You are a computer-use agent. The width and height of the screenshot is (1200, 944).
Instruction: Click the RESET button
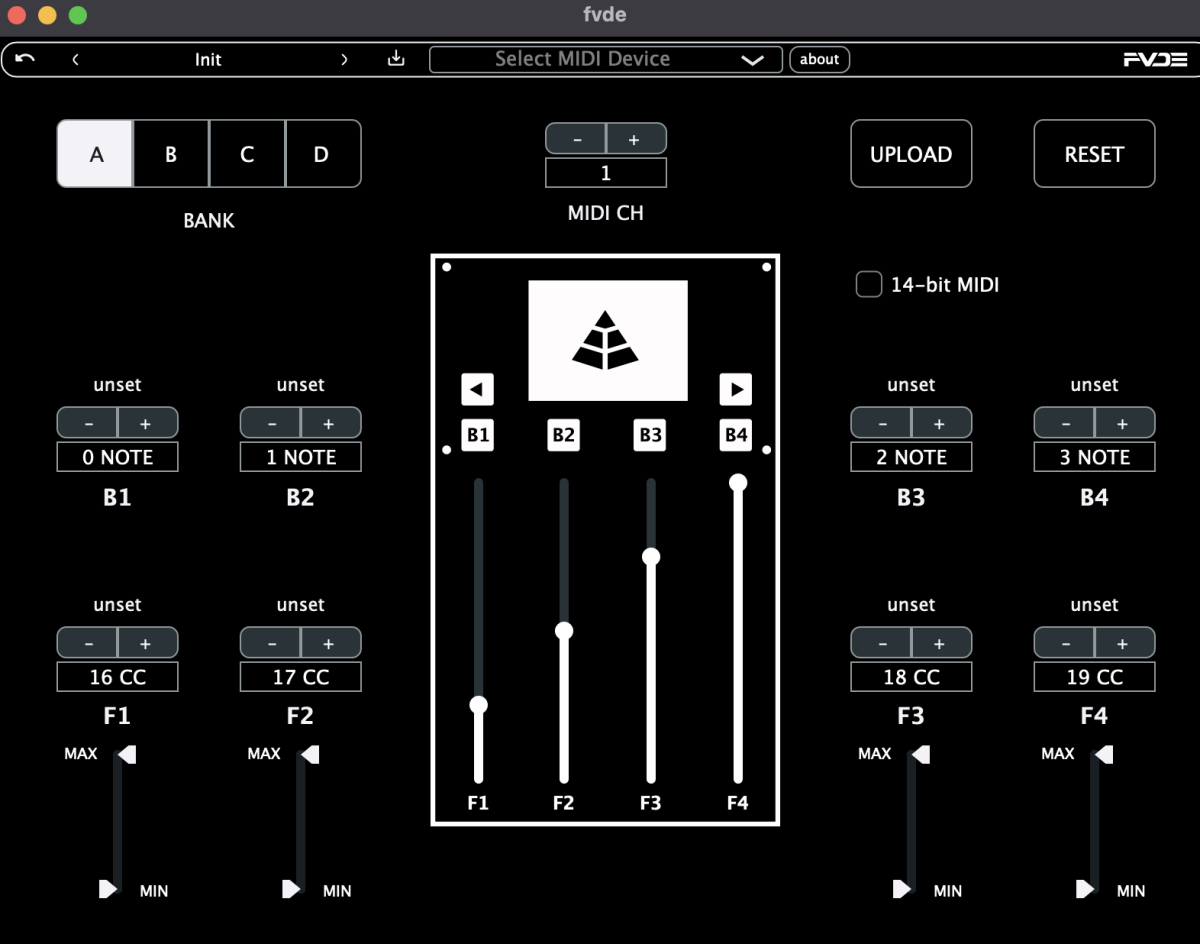coord(1094,154)
